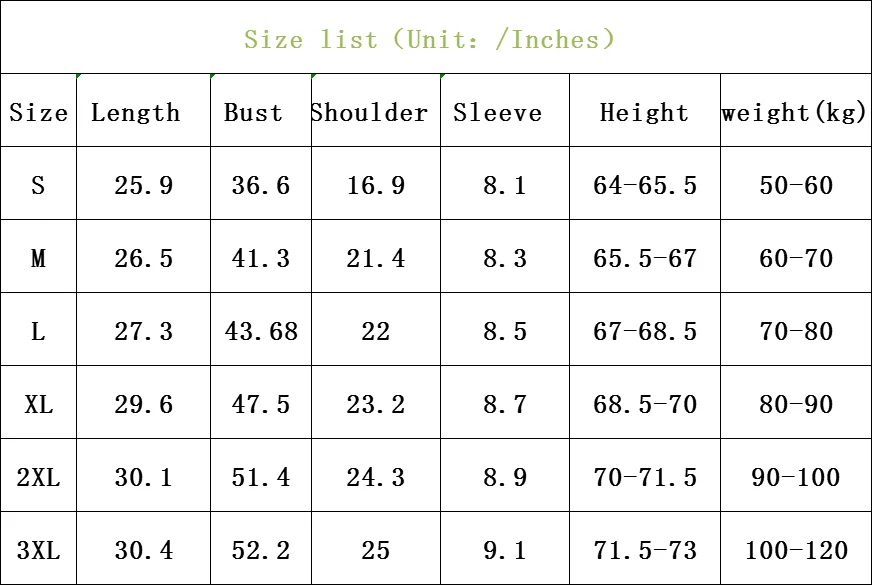
Task: Click the Shoulder column header
Action: (369, 112)
